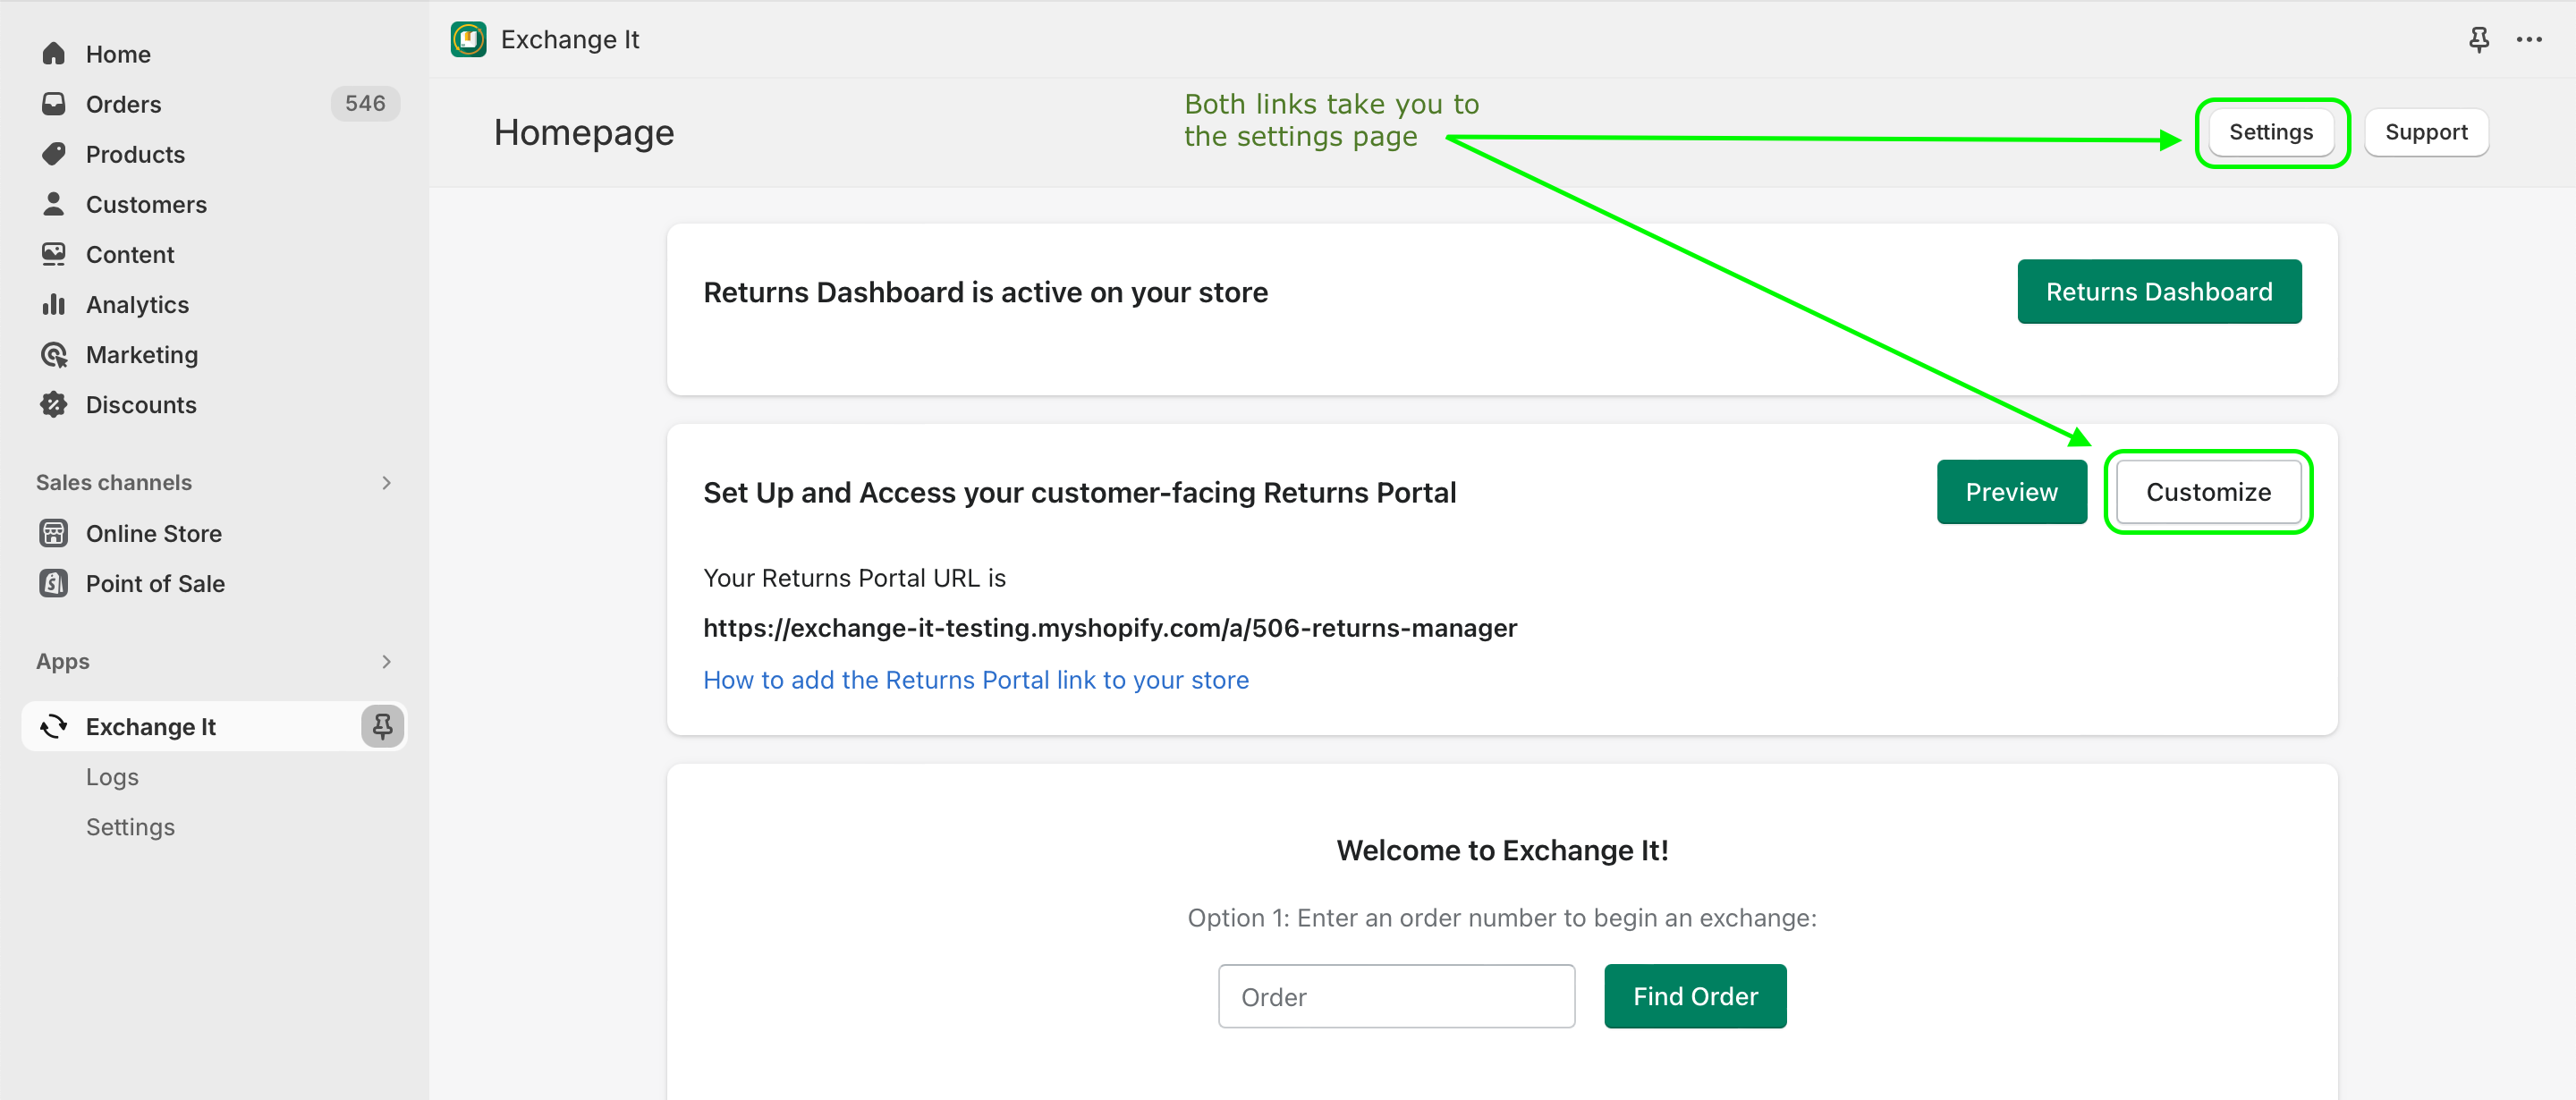Screen dimensions: 2576x1100
Task: Click 'Set Up and Access' Returns Portal heading
Action: pyautogui.click(x=1079, y=492)
